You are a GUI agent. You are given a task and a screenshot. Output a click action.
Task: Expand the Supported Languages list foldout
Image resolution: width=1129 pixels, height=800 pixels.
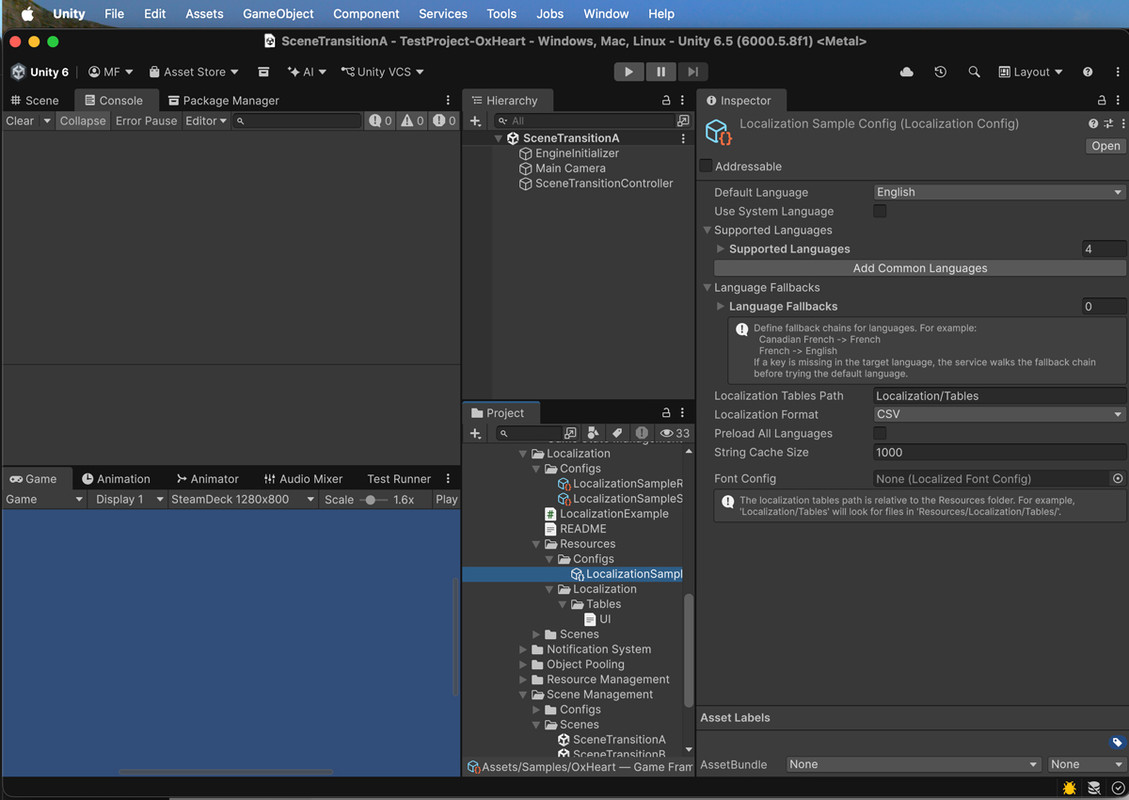pos(720,249)
